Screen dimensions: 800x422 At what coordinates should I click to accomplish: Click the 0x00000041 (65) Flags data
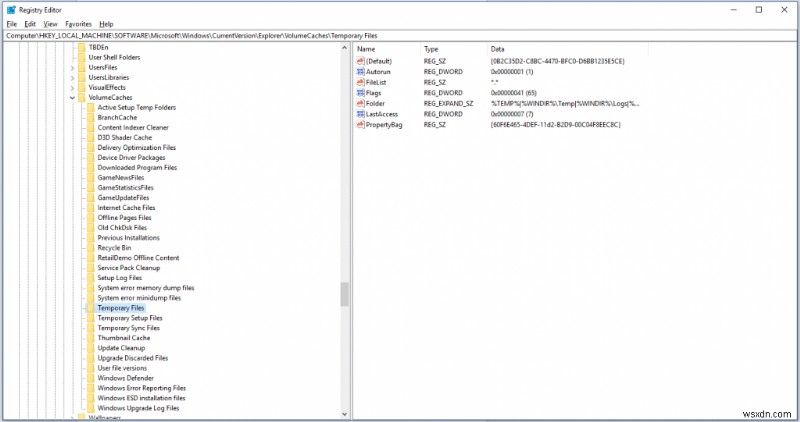point(513,93)
